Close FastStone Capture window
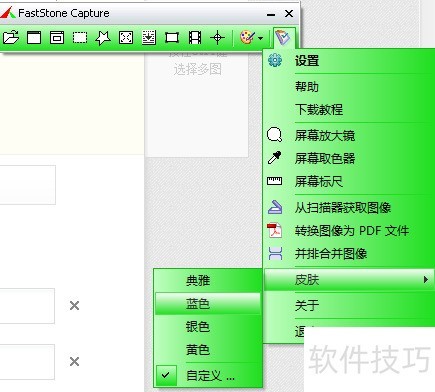Screen dimensions: 435x392 pos(289,13)
